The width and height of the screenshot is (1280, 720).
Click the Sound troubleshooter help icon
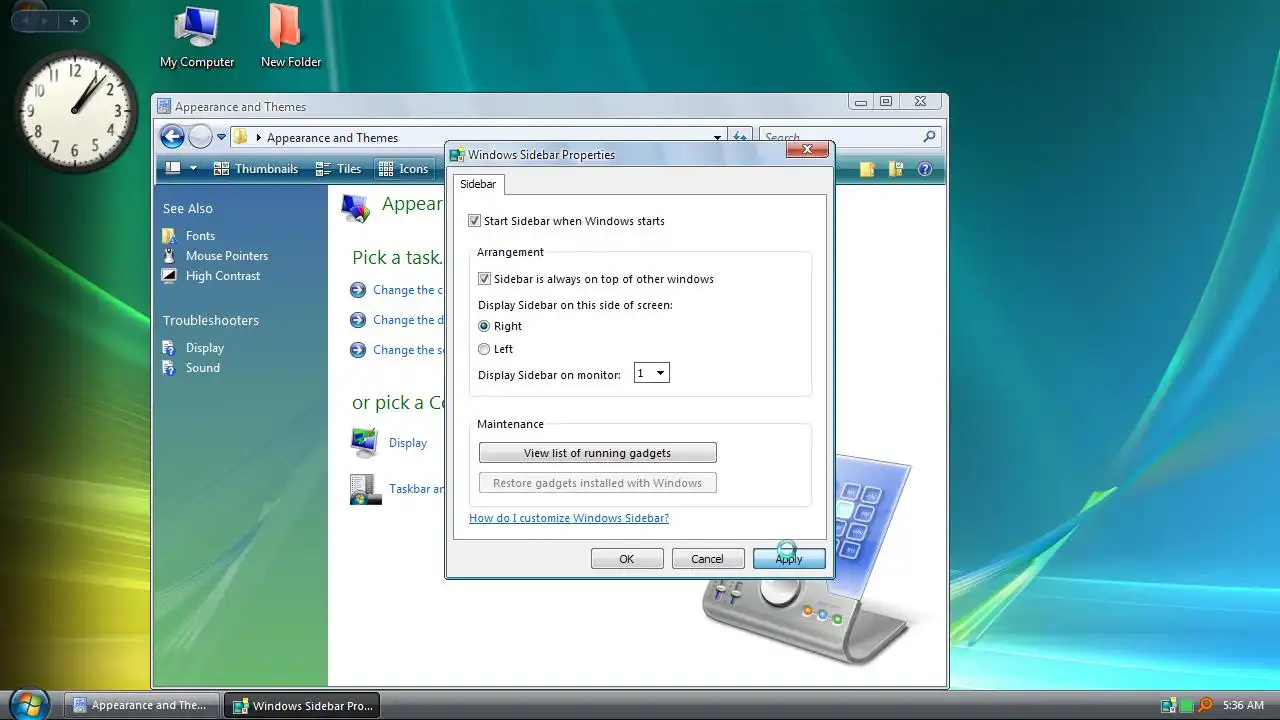pyautogui.click(x=169, y=368)
